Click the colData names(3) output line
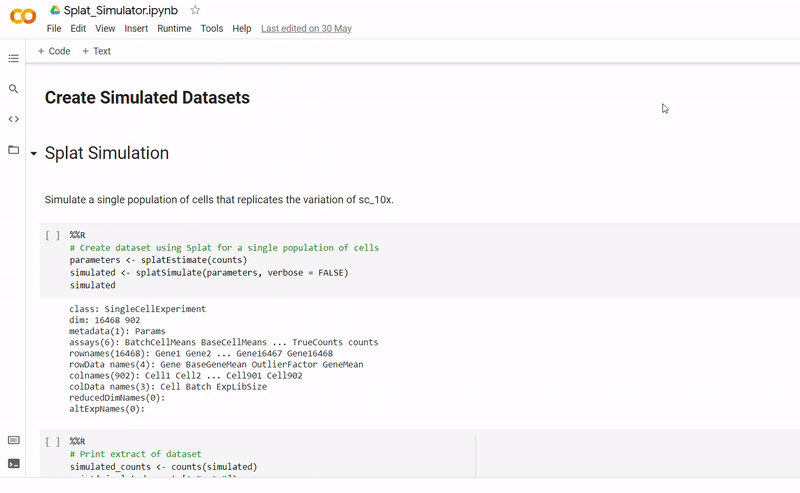Viewport: 800px width, 493px height. pyautogui.click(x=168, y=387)
